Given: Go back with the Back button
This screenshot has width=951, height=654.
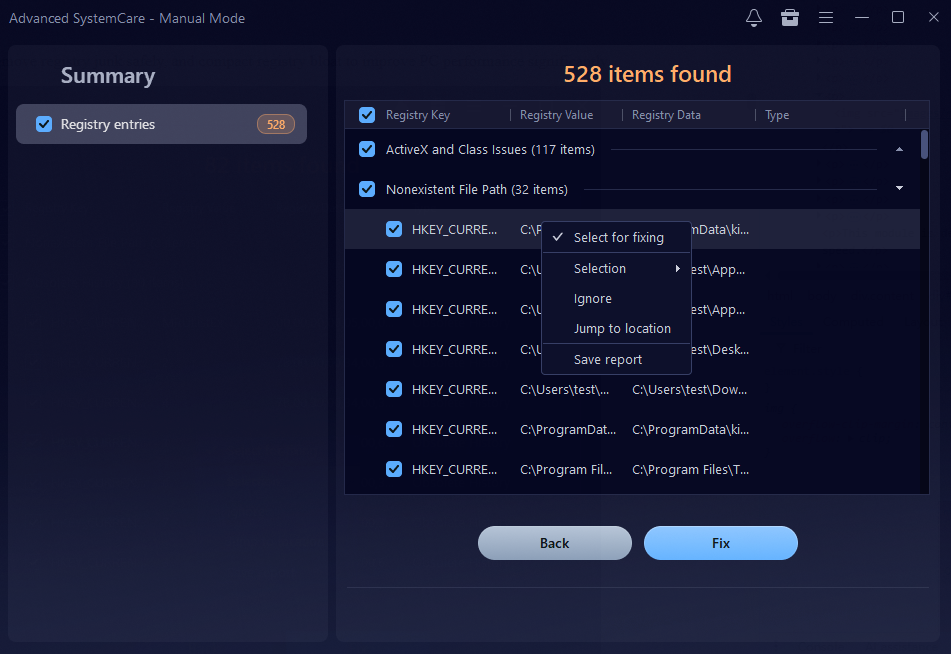Looking at the screenshot, I should tap(555, 543).
